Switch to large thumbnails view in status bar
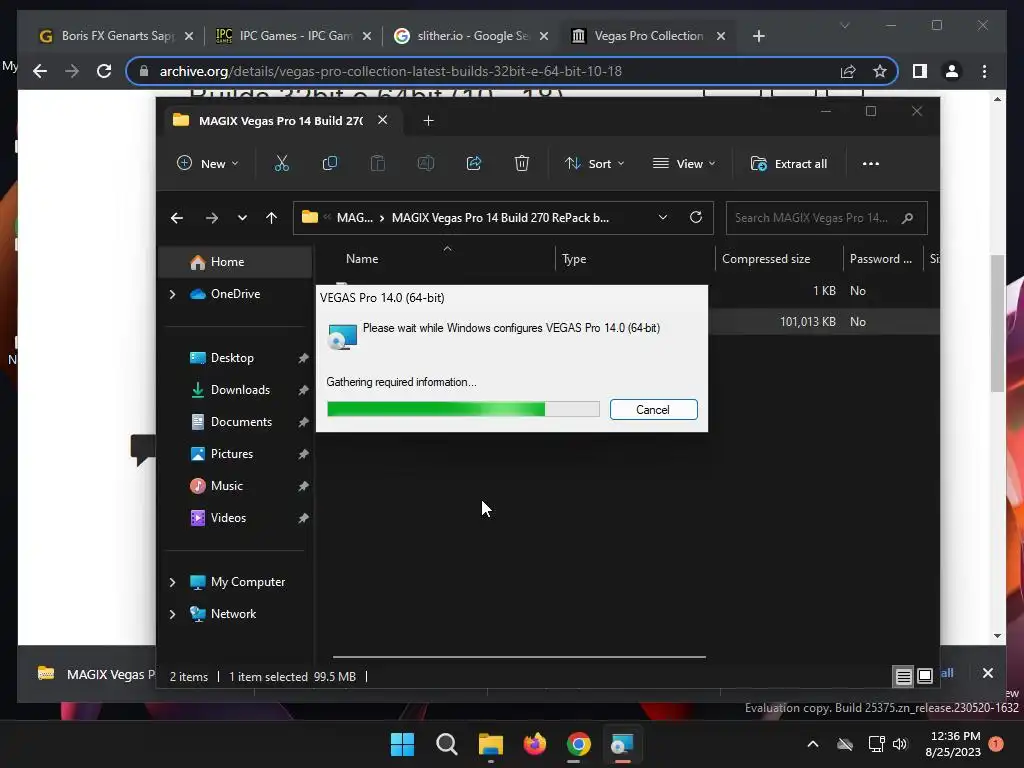Viewport: 1024px width, 768px height. click(x=925, y=677)
